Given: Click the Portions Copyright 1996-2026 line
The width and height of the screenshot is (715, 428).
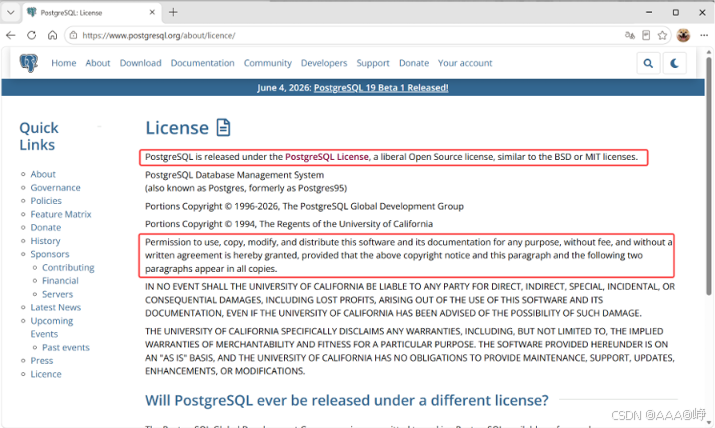Looking at the screenshot, I should [x=304, y=206].
